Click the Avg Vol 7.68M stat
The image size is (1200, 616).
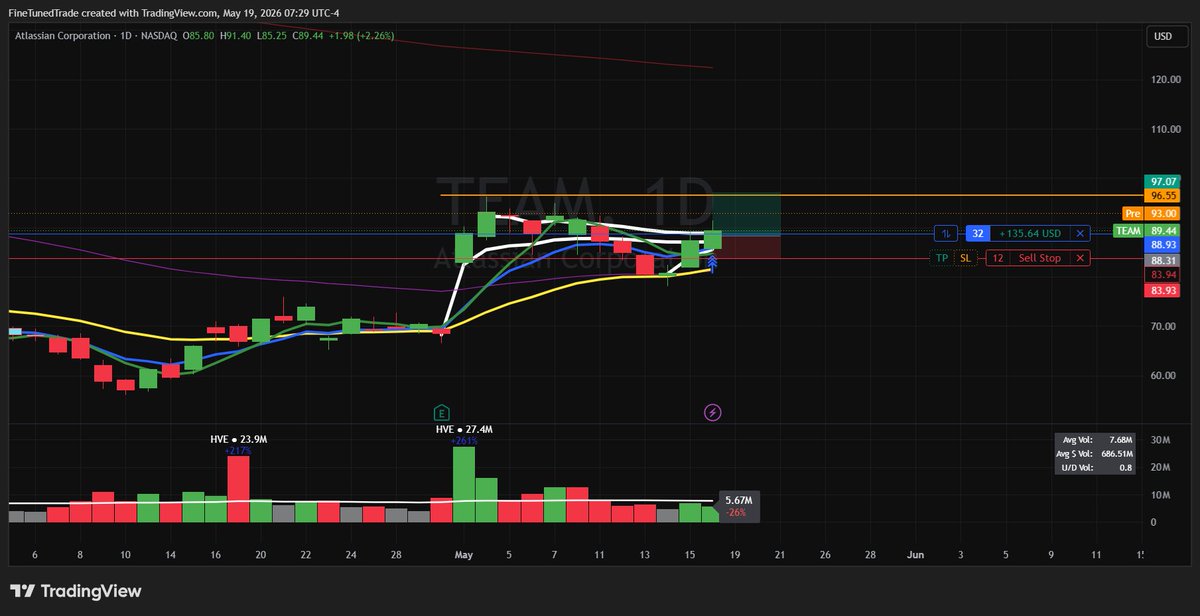click(x=1099, y=440)
